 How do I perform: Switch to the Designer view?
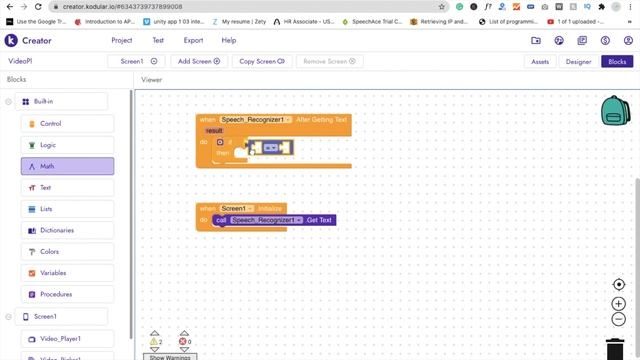coord(578,62)
